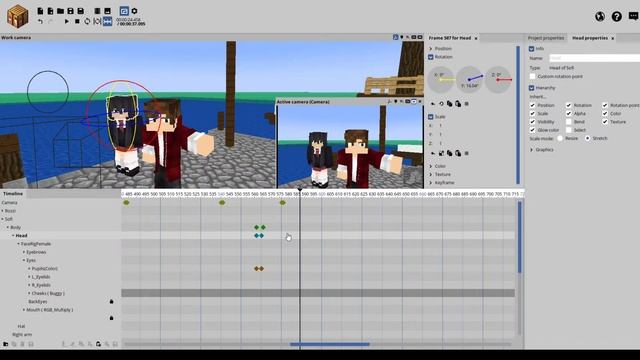The height and width of the screenshot is (360, 640).
Task: Select the Timeline tab
Action: tap(13, 193)
